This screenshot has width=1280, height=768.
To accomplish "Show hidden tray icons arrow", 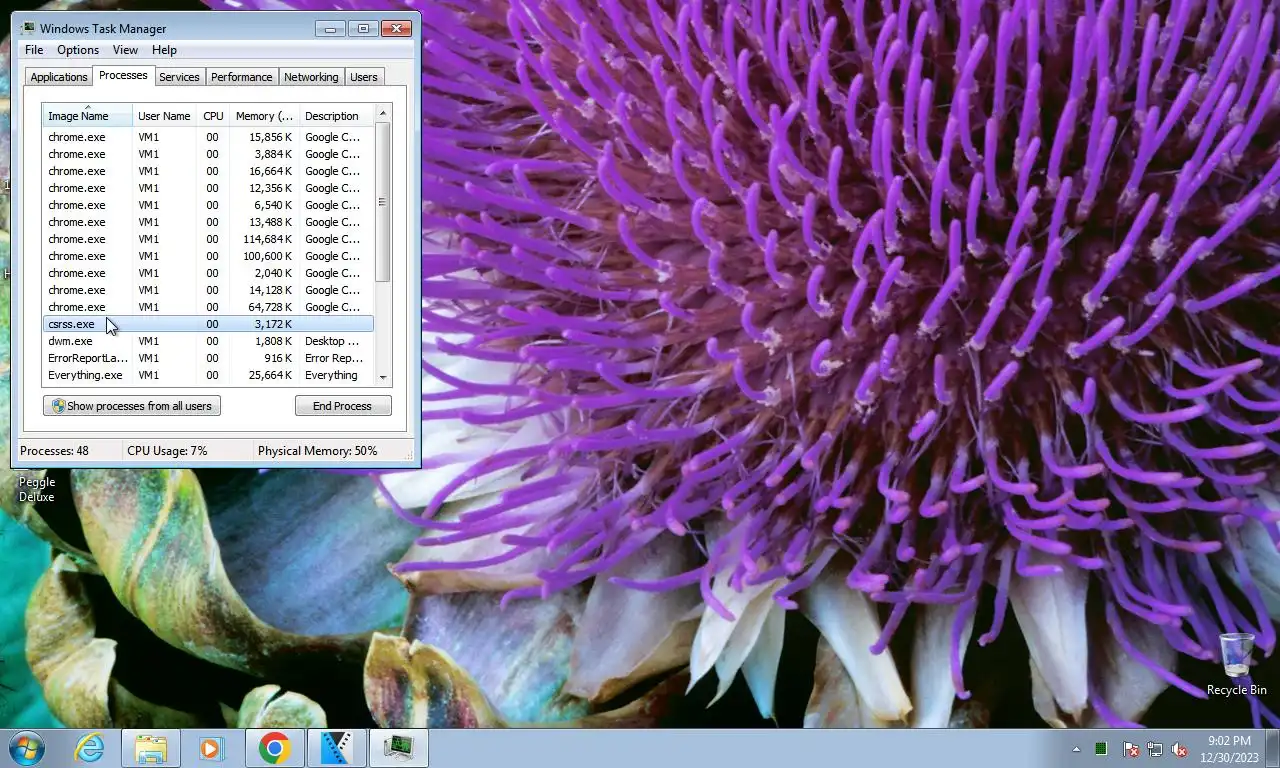I will click(x=1076, y=749).
